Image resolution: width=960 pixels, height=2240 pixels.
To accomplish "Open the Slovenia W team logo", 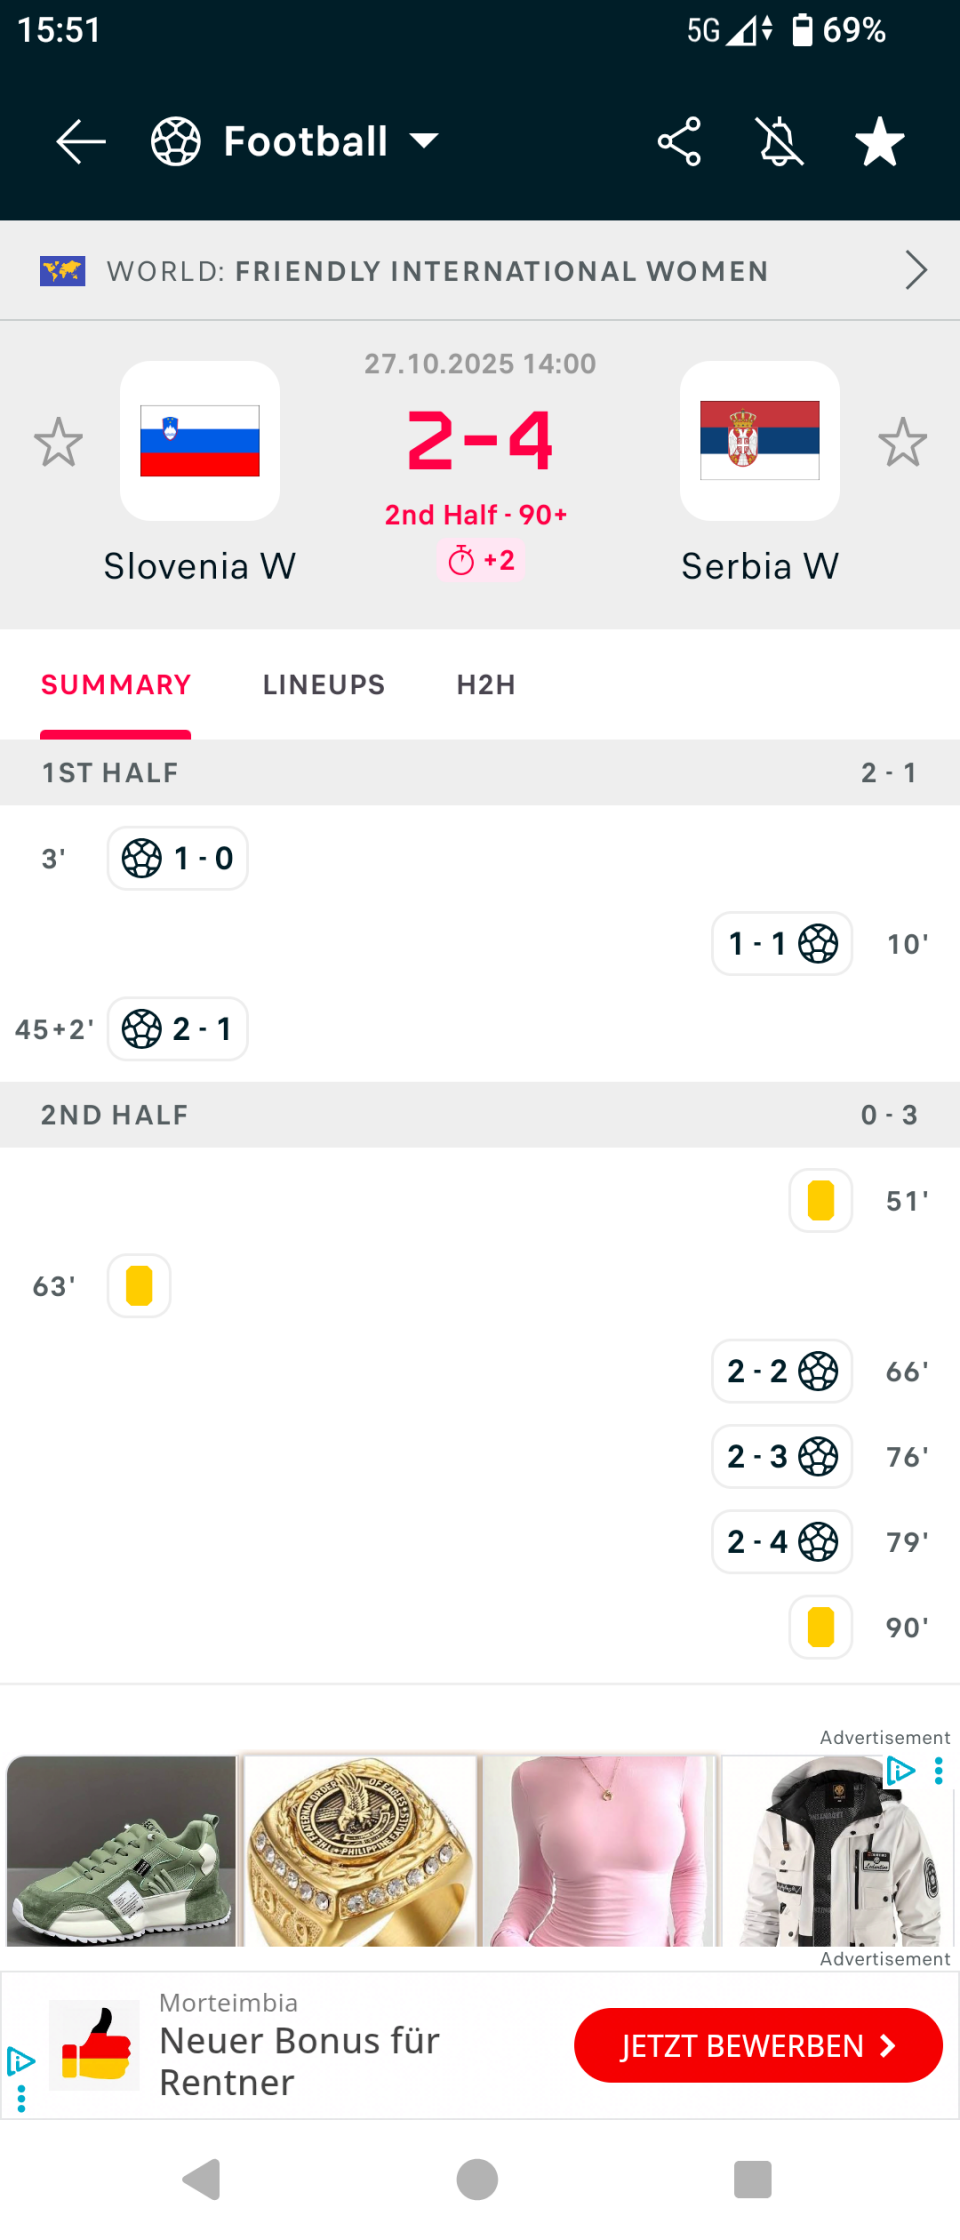I will point(200,441).
